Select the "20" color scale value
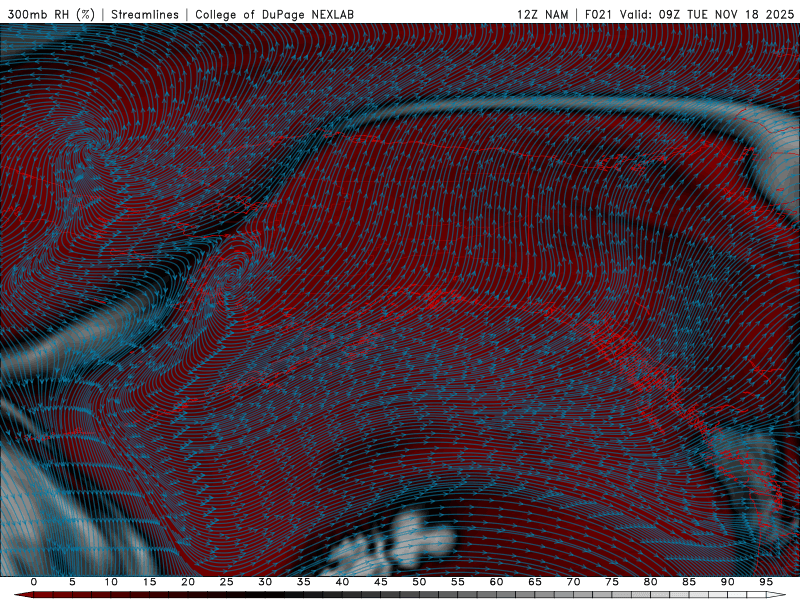Image resolution: width=800 pixels, height=600 pixels. [x=188, y=582]
